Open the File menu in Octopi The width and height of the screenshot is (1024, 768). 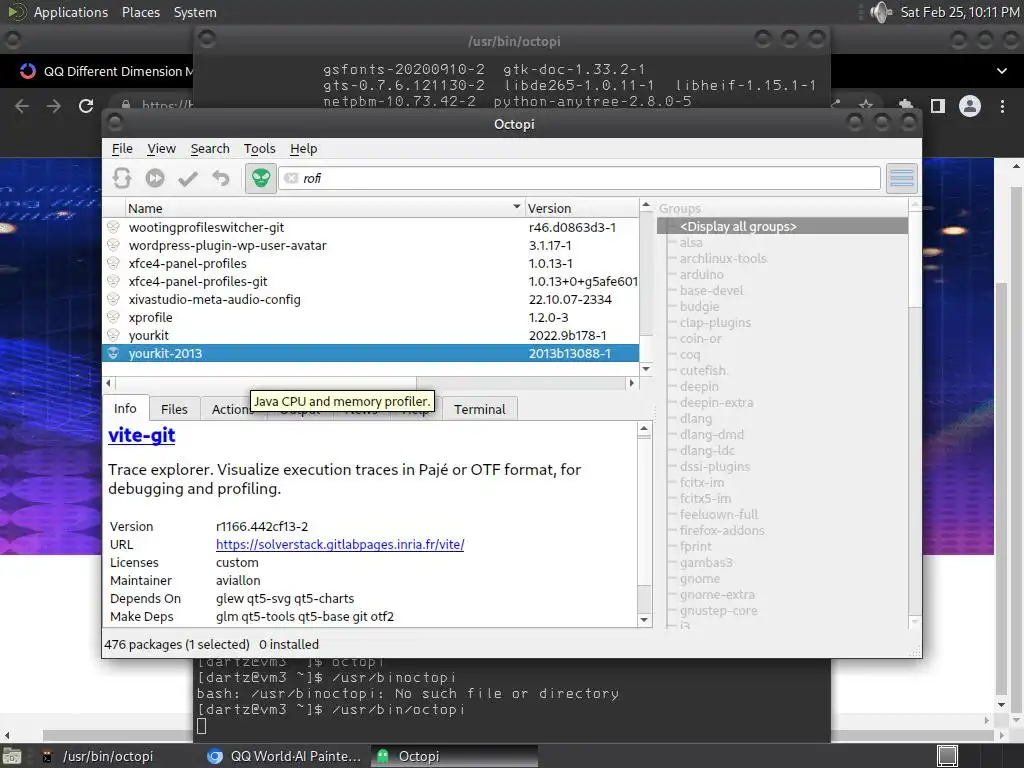coord(122,149)
